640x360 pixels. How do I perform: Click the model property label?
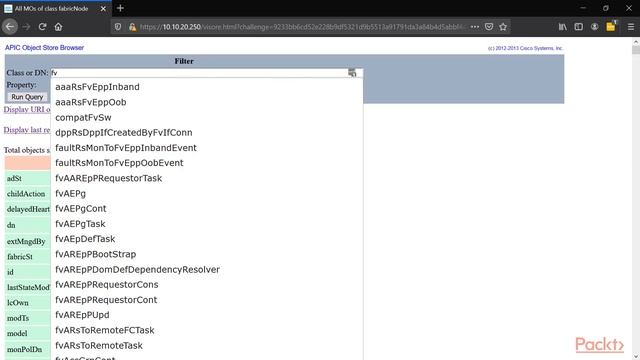pos(17,333)
